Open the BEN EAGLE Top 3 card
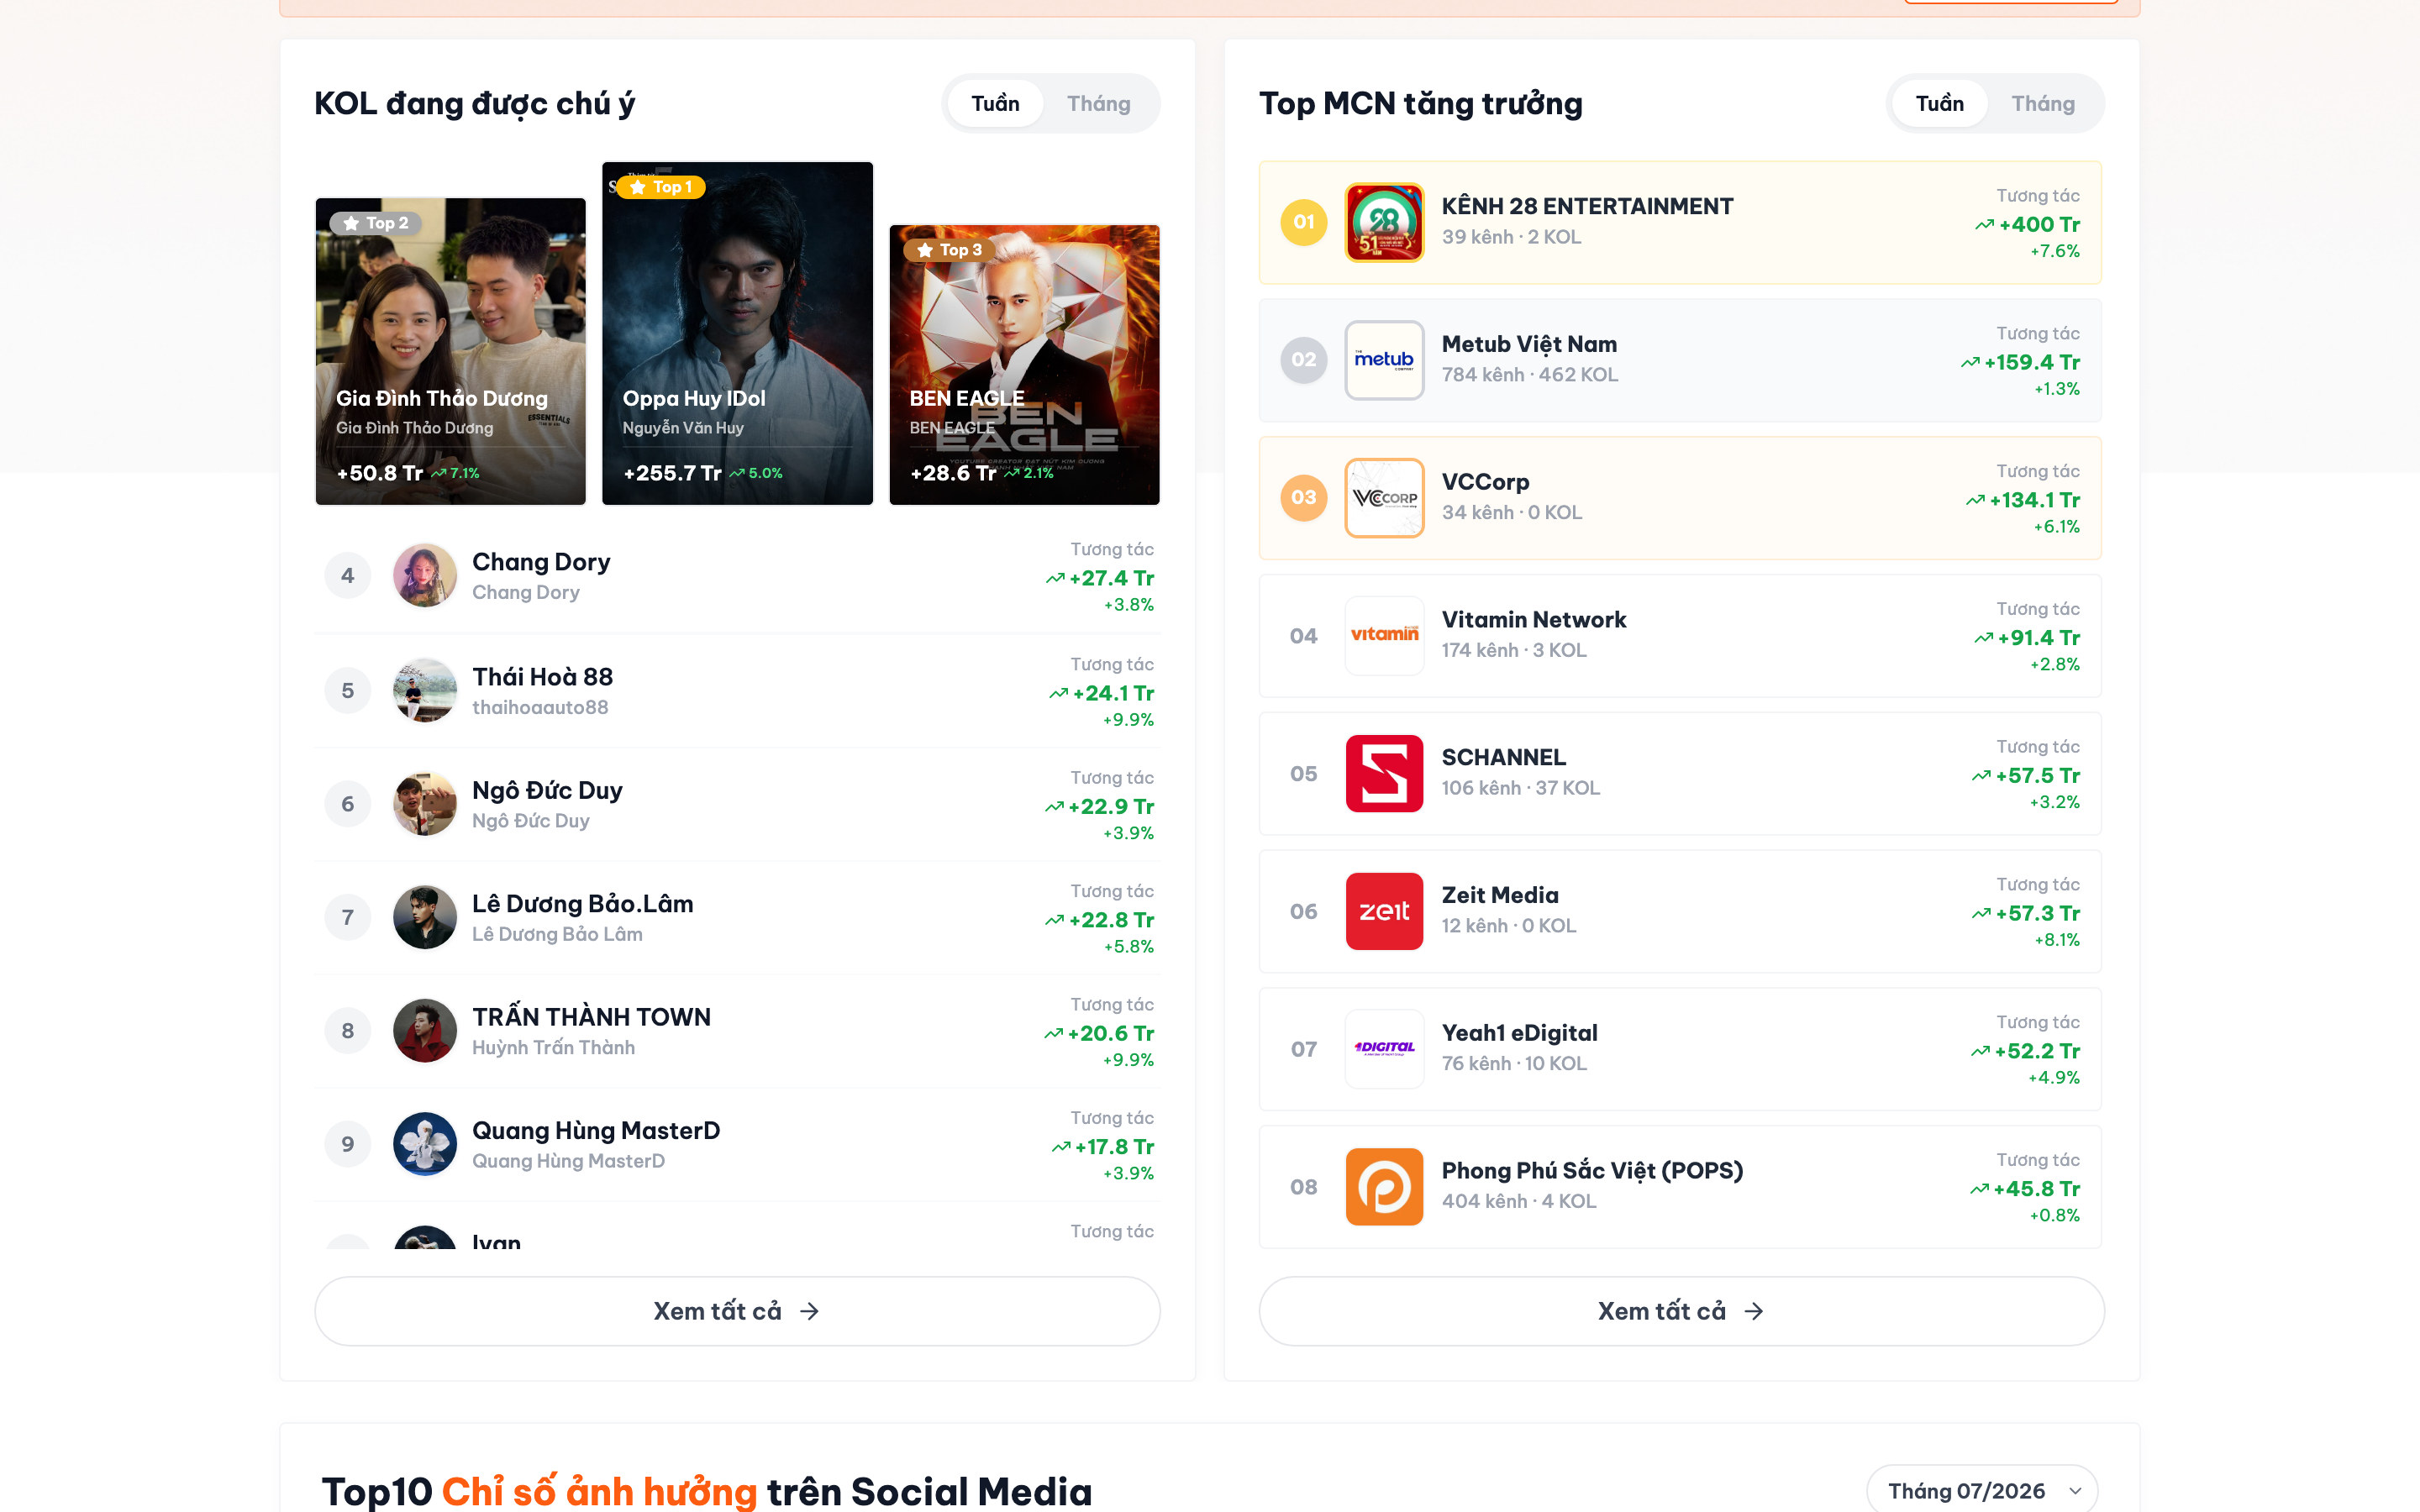The height and width of the screenshot is (1512, 2420). pyautogui.click(x=1024, y=365)
